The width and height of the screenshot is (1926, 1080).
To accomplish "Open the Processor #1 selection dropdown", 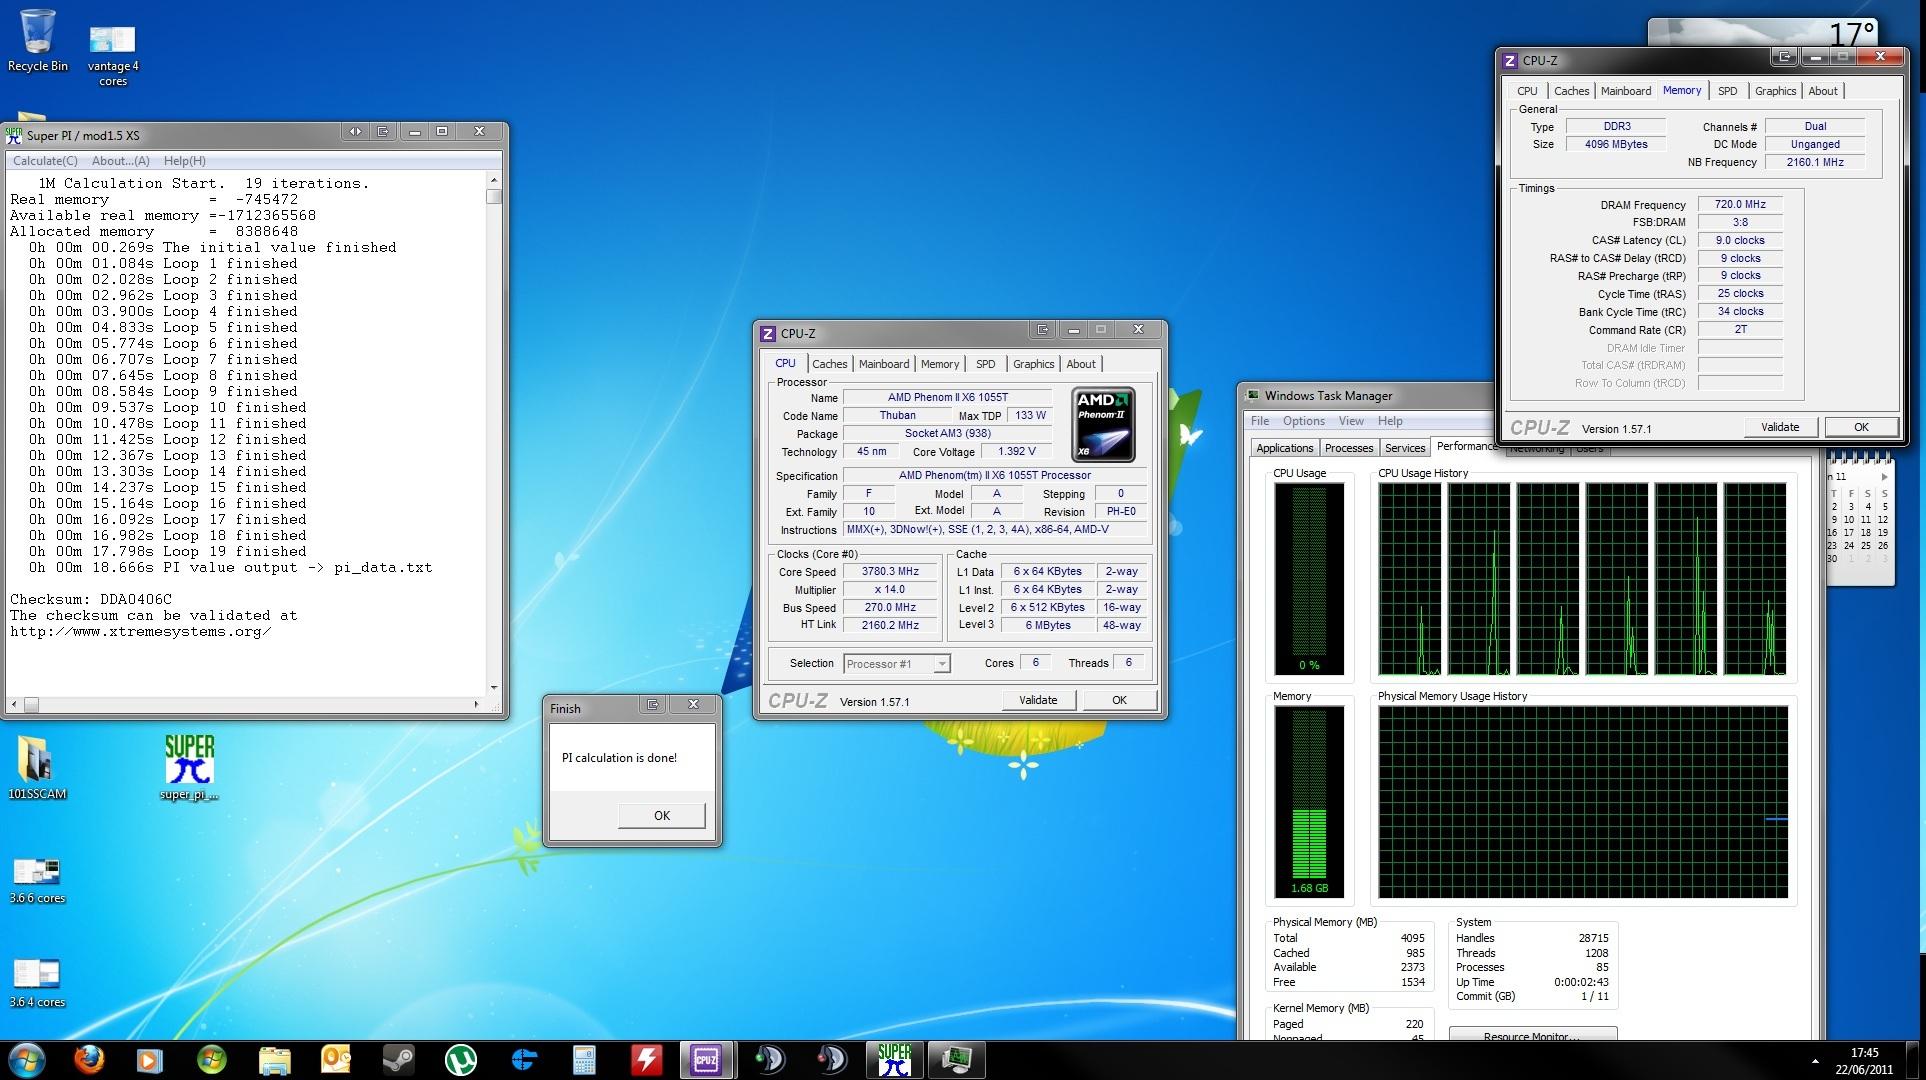I will point(897,664).
